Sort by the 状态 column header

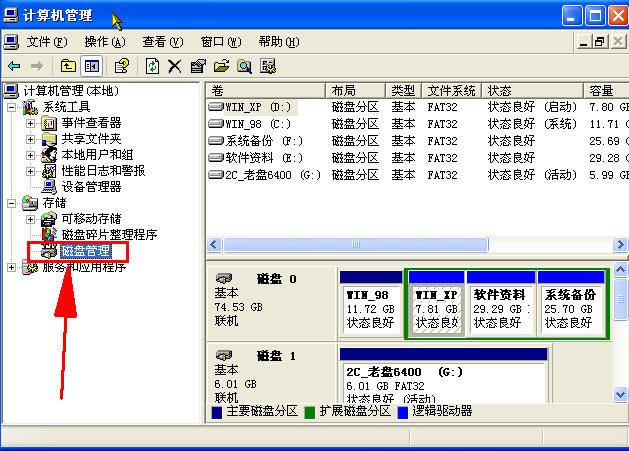(x=532, y=91)
